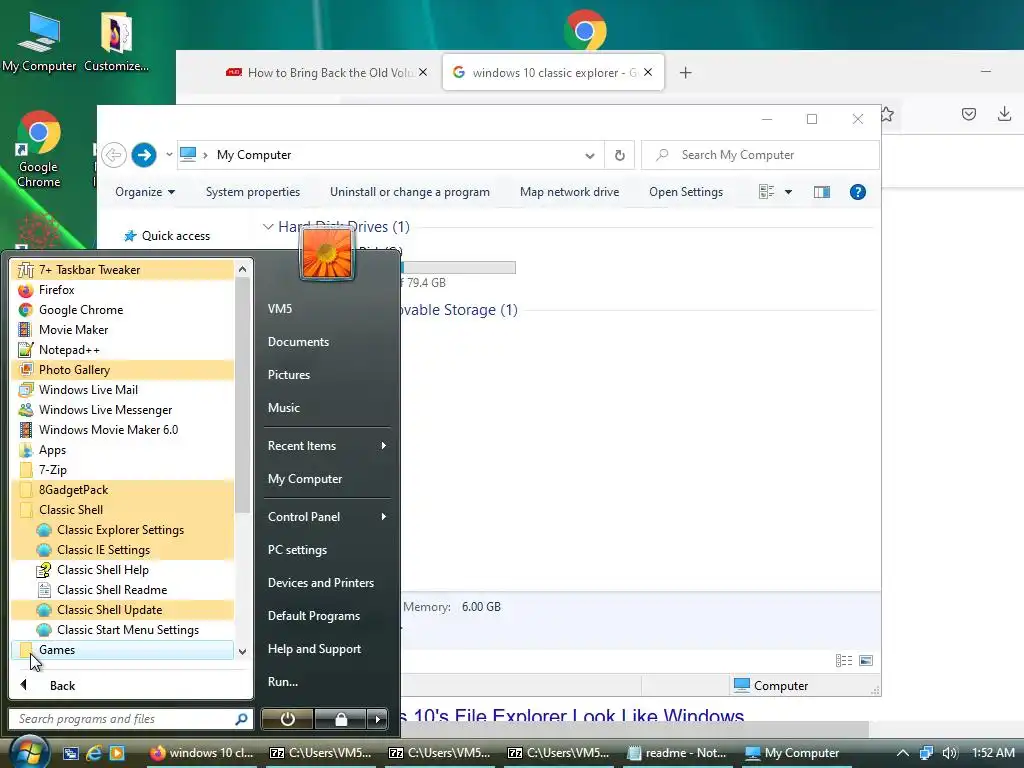Click the Explorer refresh button
1024x768 pixels.
[619, 155]
